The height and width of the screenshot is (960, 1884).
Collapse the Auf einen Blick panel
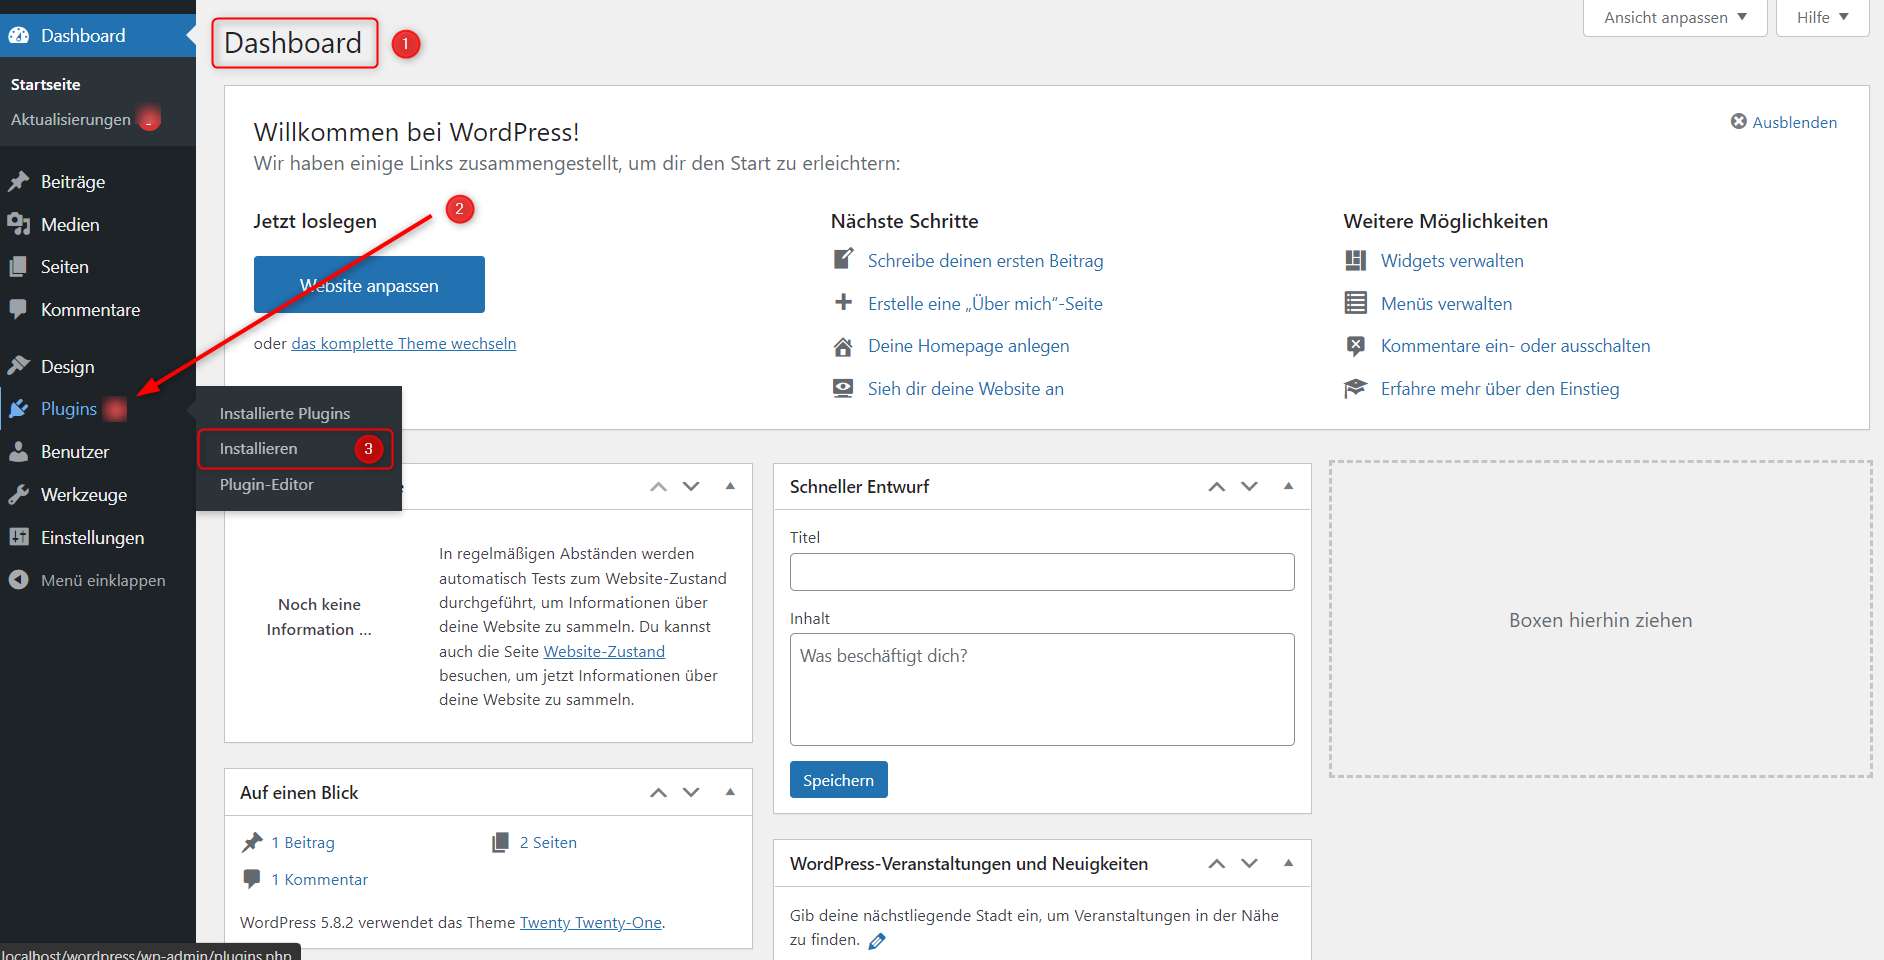[730, 792]
